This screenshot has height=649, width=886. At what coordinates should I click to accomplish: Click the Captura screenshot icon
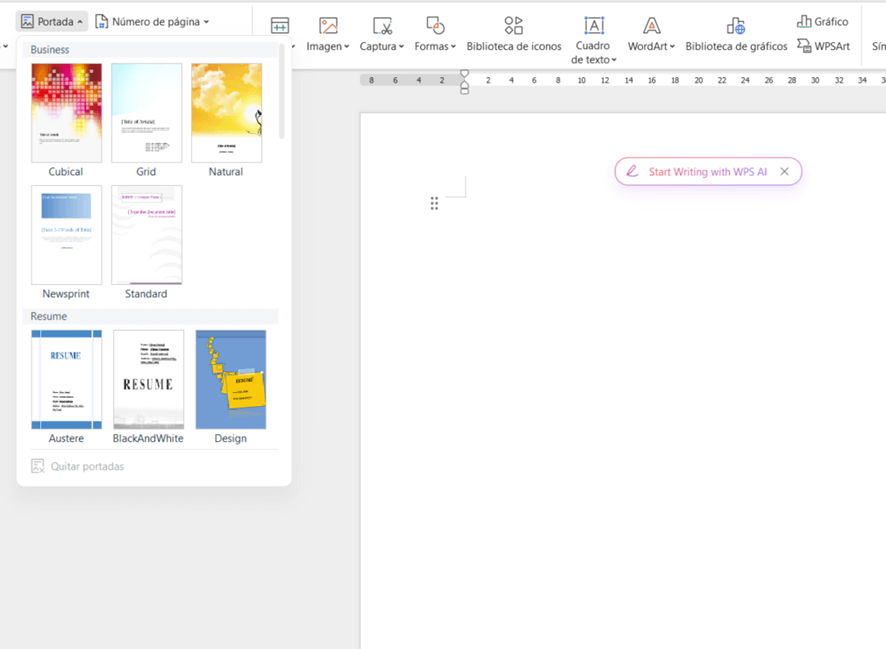(x=382, y=26)
